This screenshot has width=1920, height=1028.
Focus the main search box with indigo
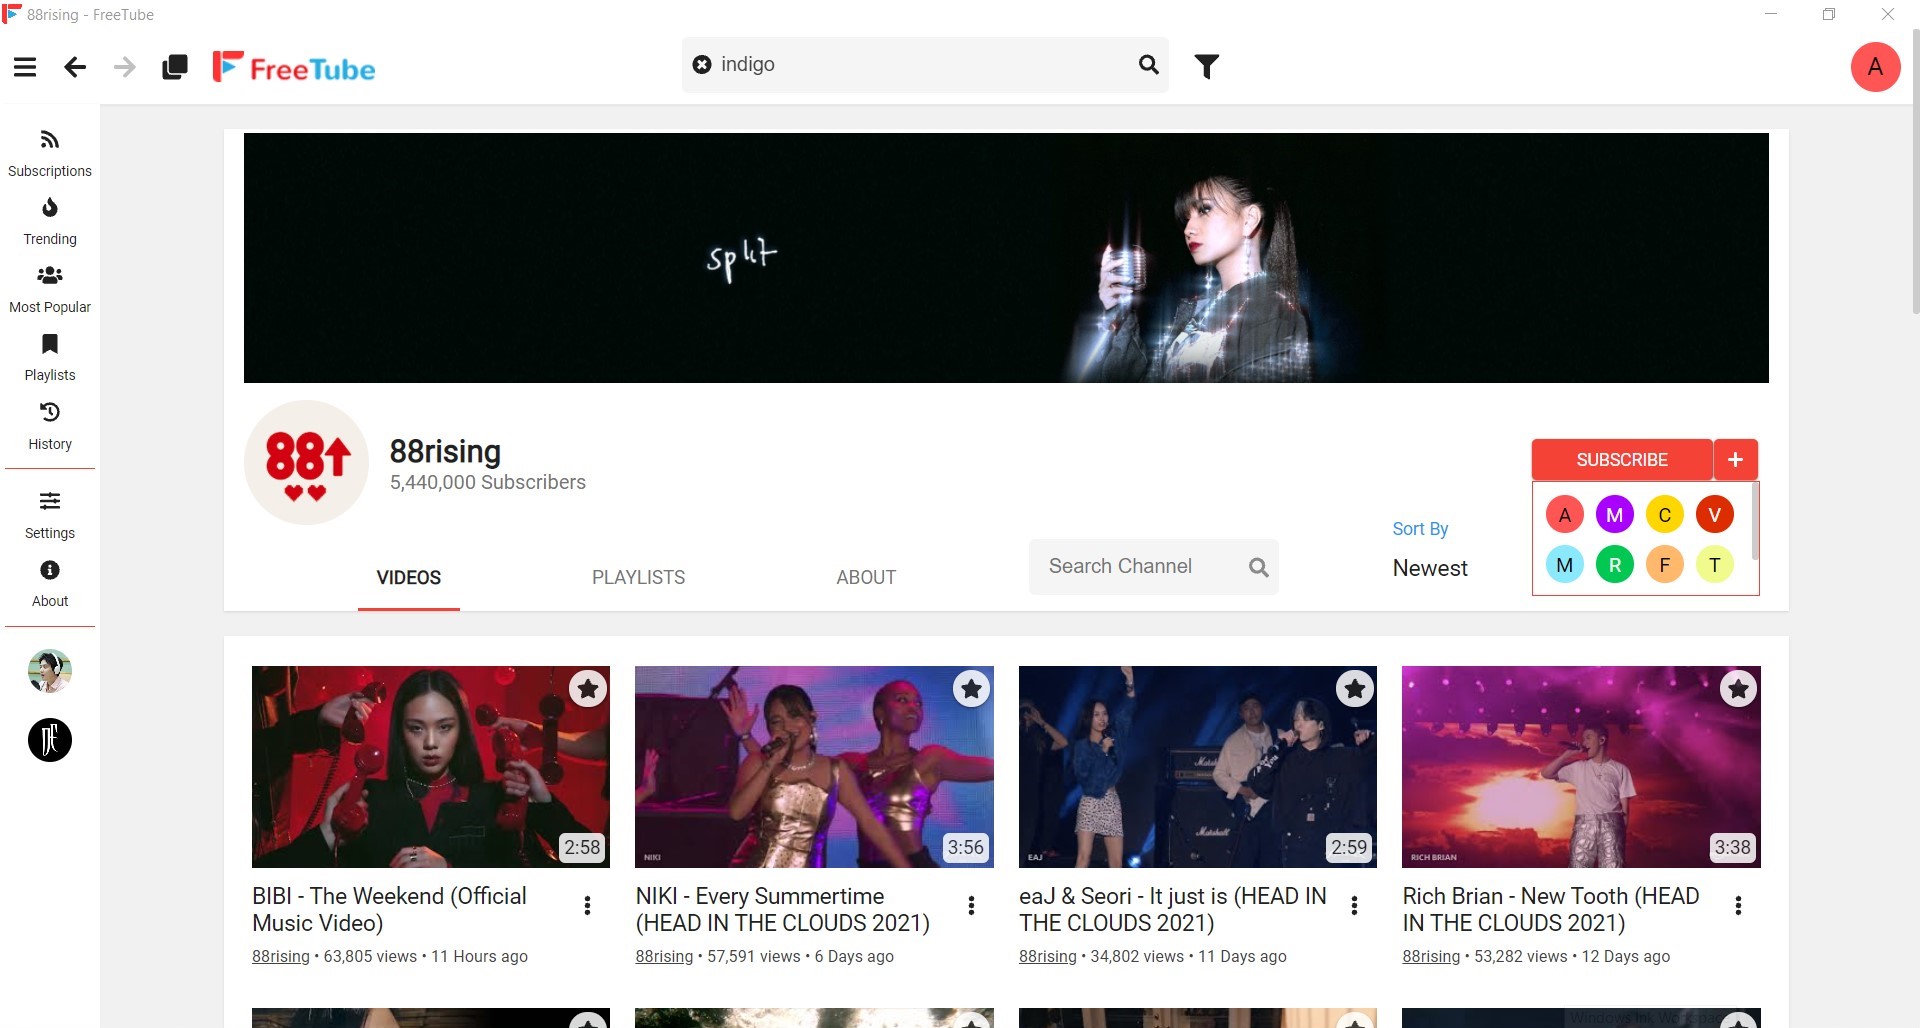(924, 64)
